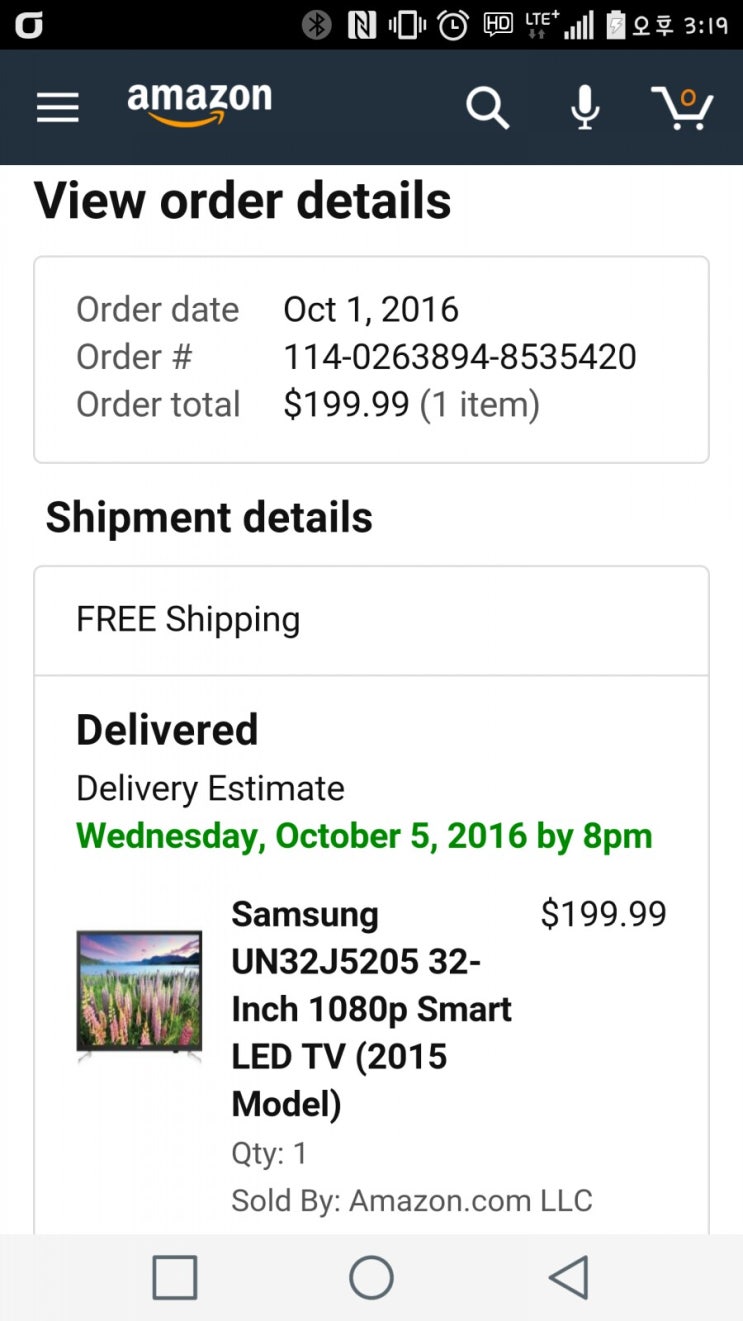Tap the battery status indicator
This screenshot has width=743, height=1321.
click(x=616, y=24)
